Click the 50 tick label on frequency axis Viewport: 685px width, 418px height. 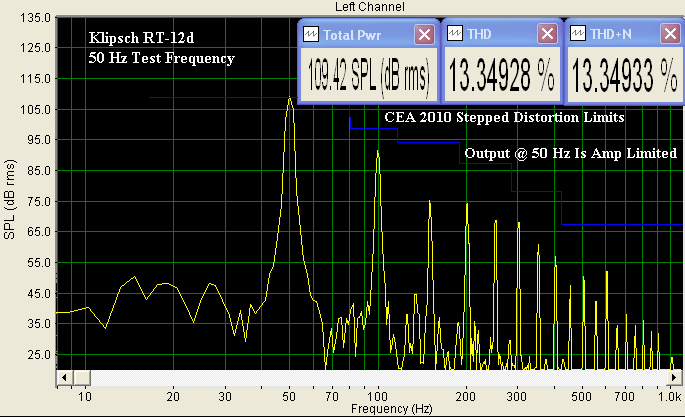(289, 397)
